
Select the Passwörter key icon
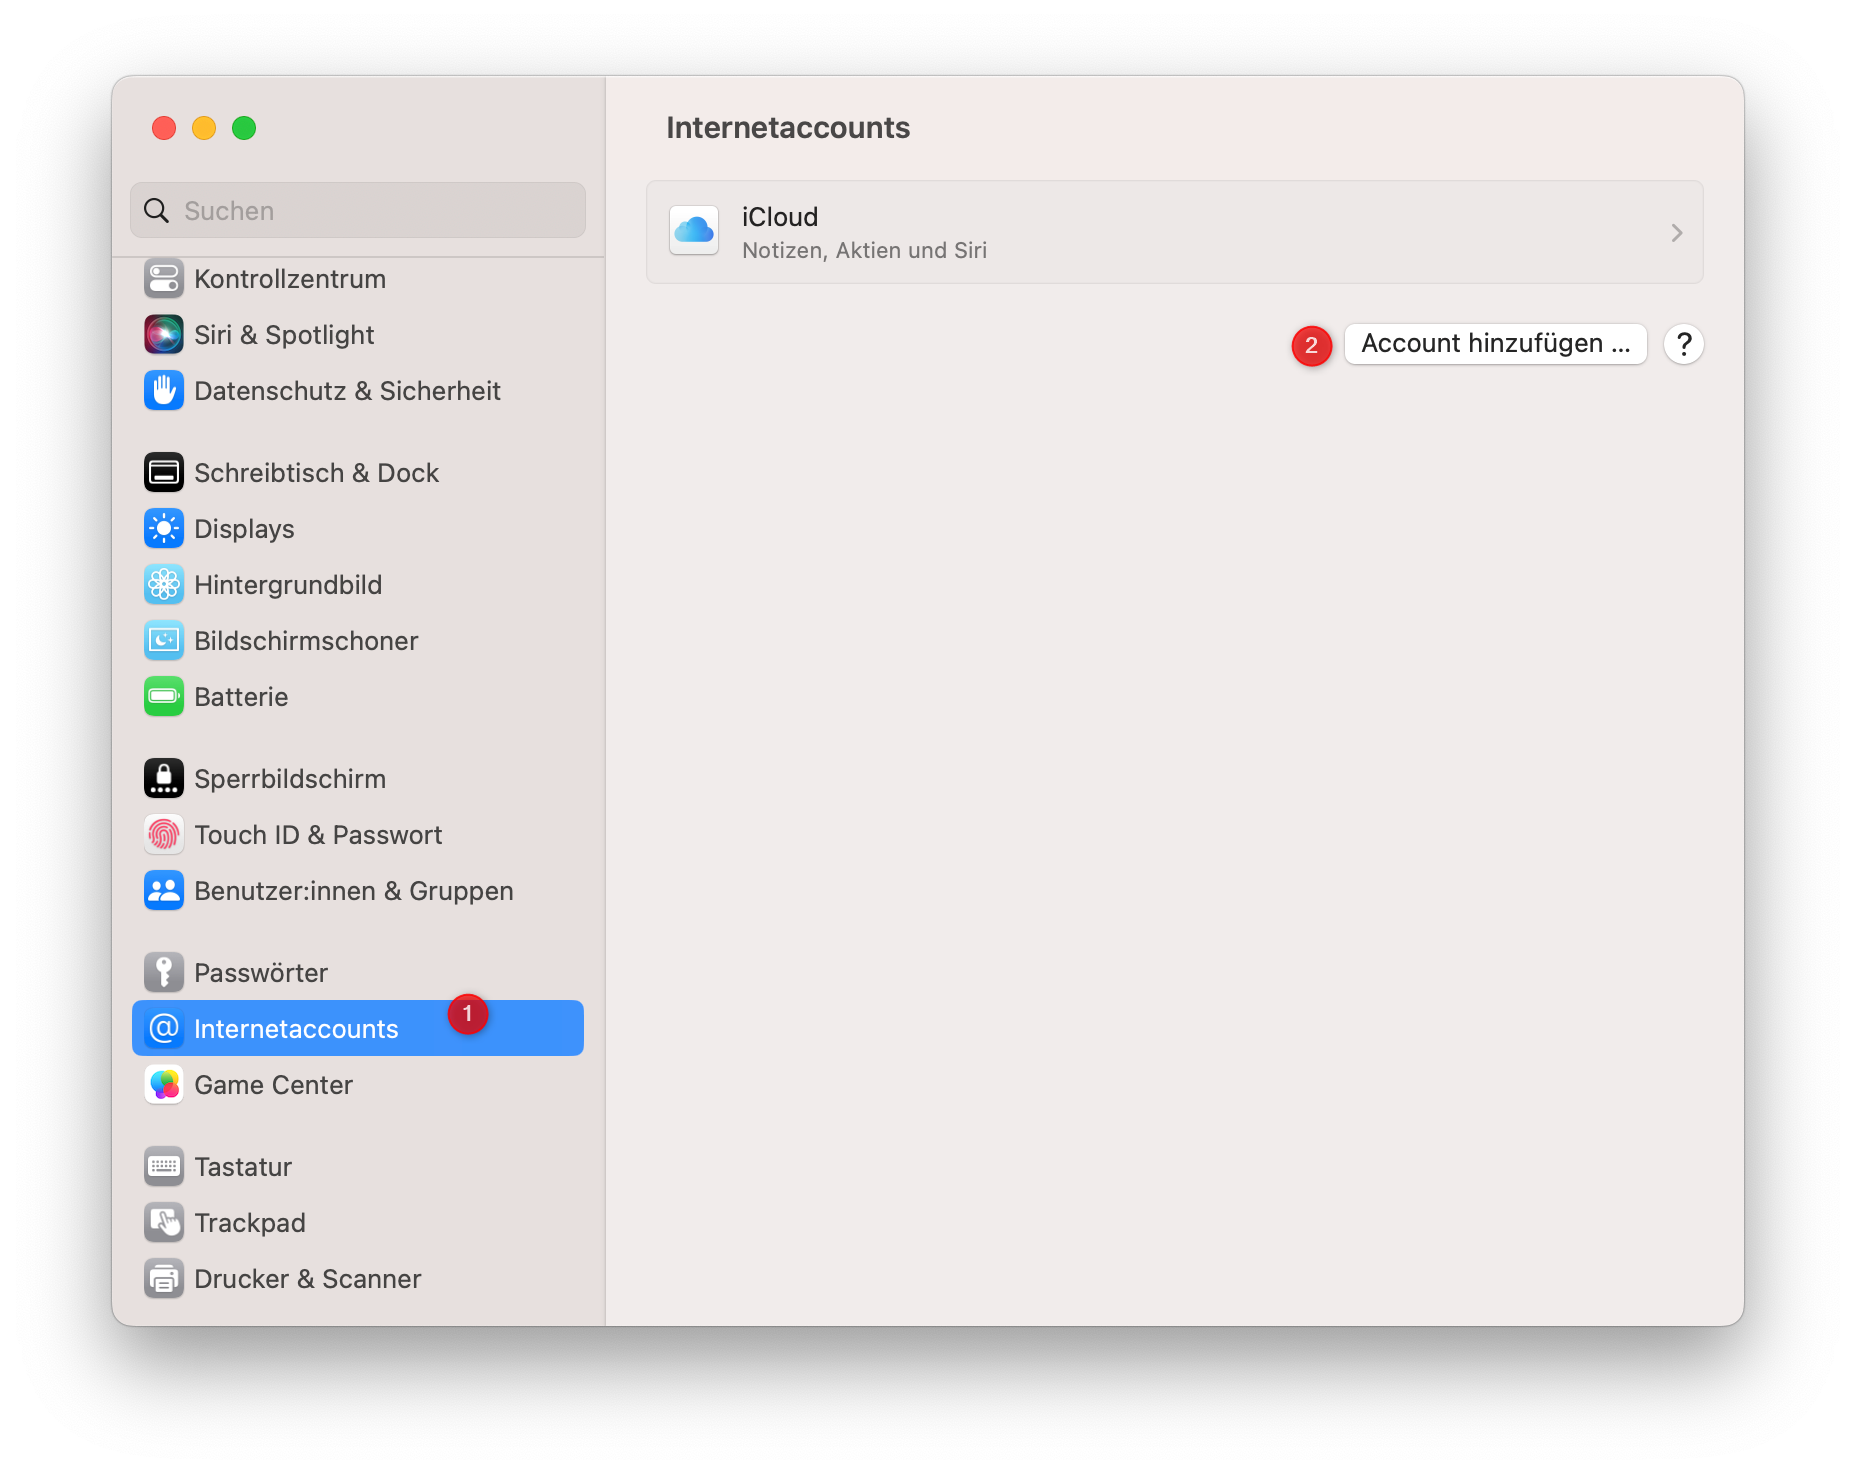pos(164,973)
